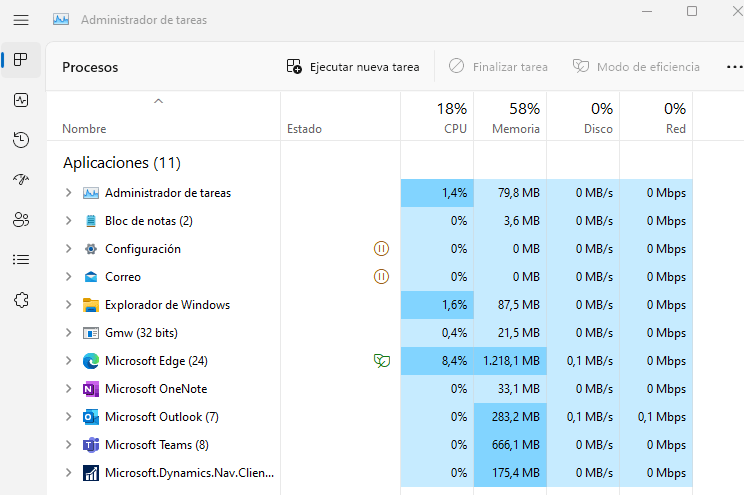Expand the Bloc de notas (2) row
Screen dimensions: 744x495
tap(68, 221)
